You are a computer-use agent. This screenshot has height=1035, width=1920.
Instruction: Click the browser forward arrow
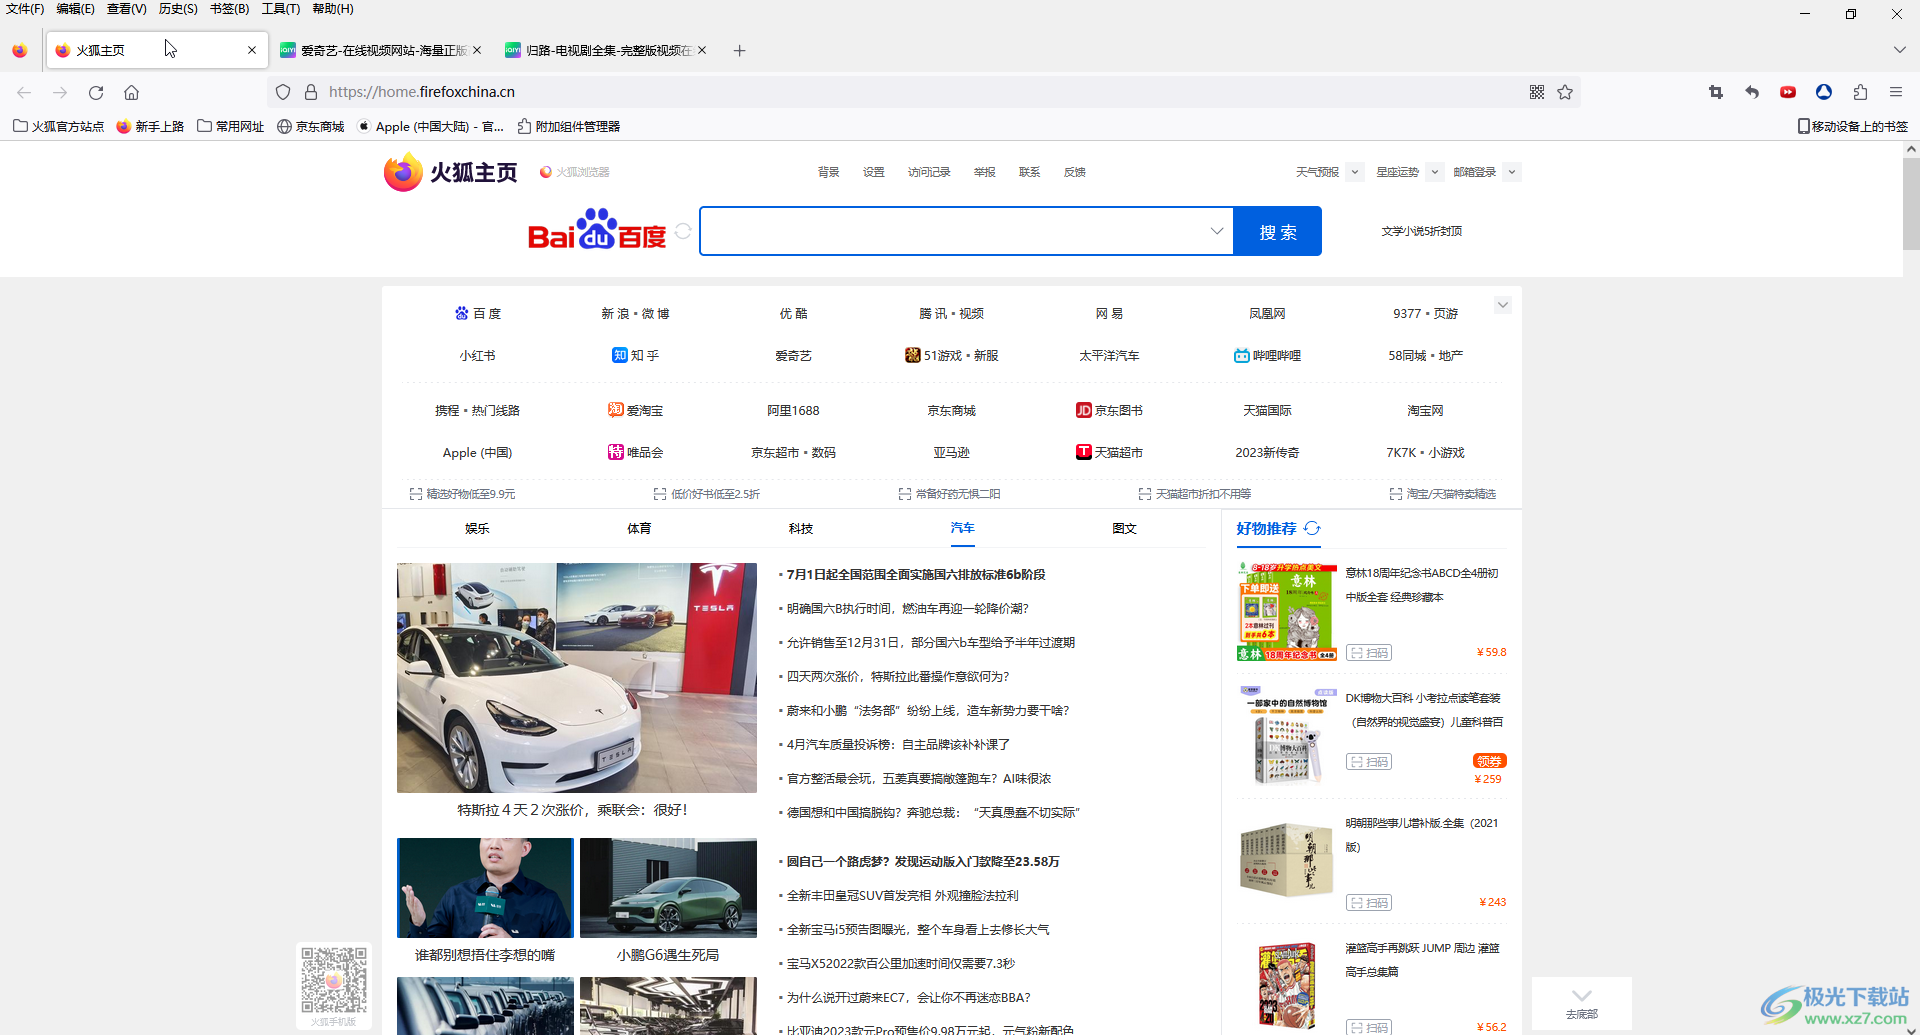point(60,92)
